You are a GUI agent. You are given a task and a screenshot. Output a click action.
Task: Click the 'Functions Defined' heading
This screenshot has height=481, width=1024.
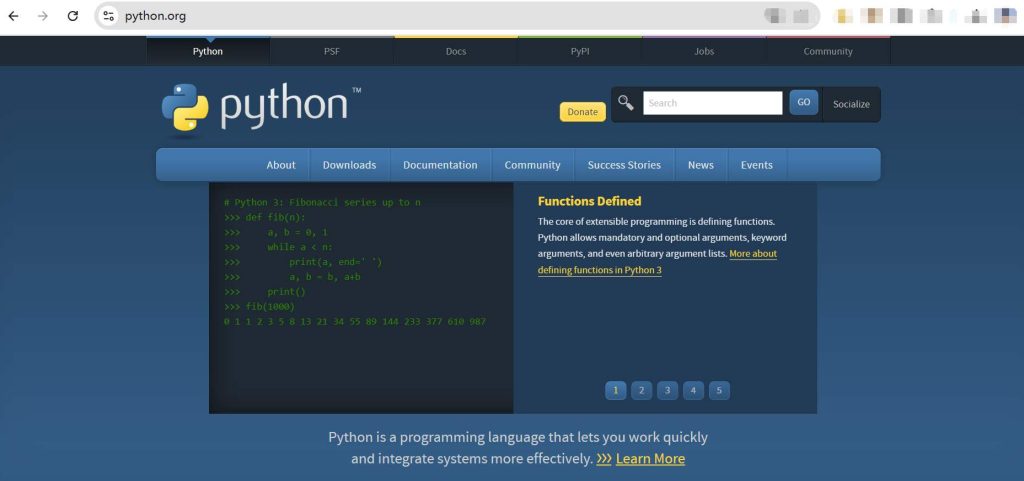[x=590, y=201]
